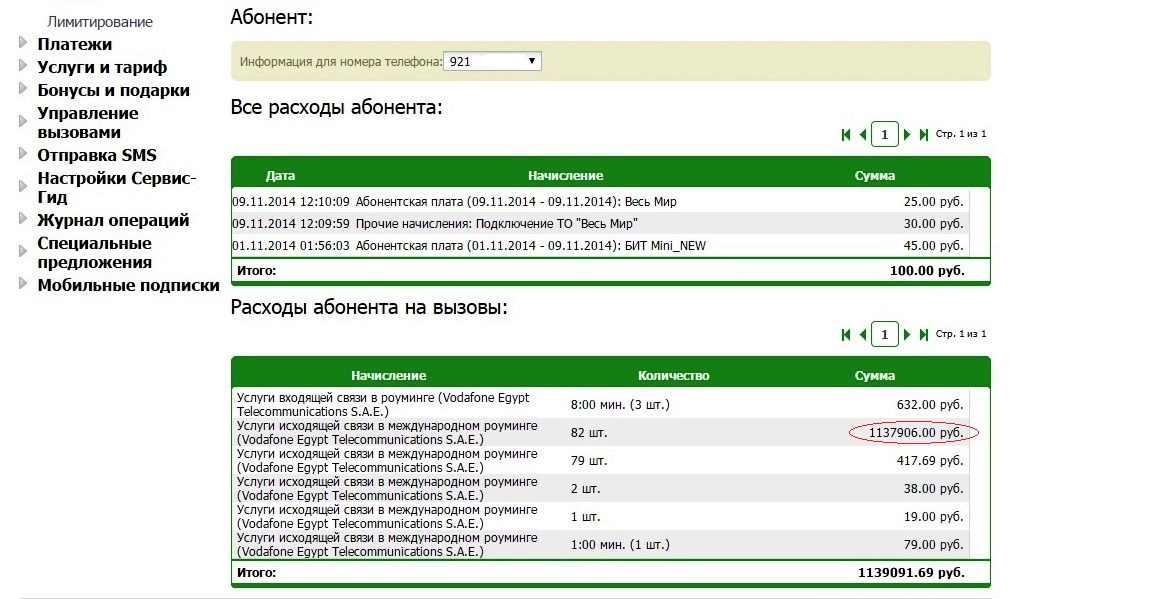The image size is (1168, 599).
Task: Click total 100.00 руб. value
Action: point(927,270)
